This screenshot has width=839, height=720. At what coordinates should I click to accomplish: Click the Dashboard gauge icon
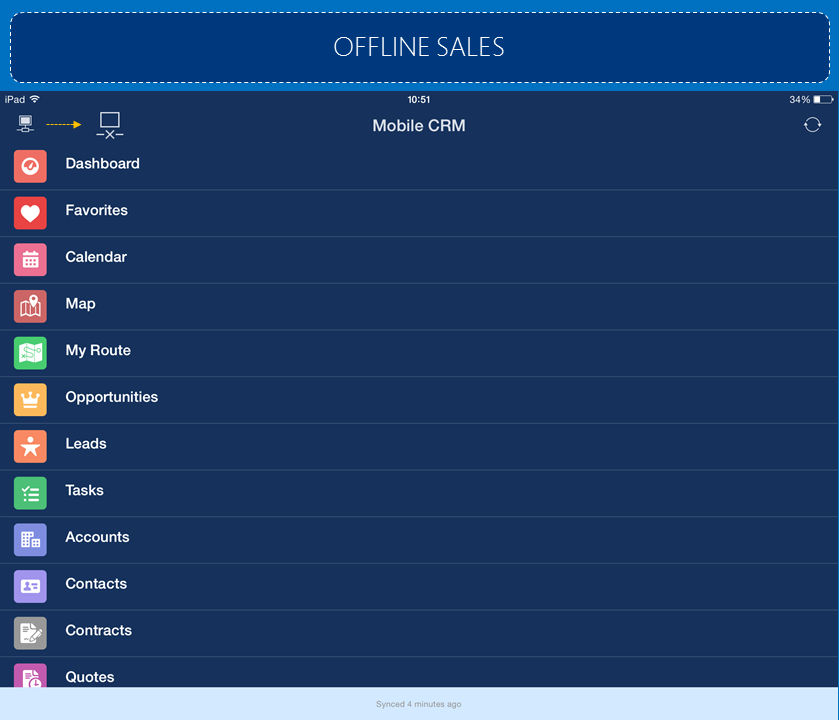30,166
